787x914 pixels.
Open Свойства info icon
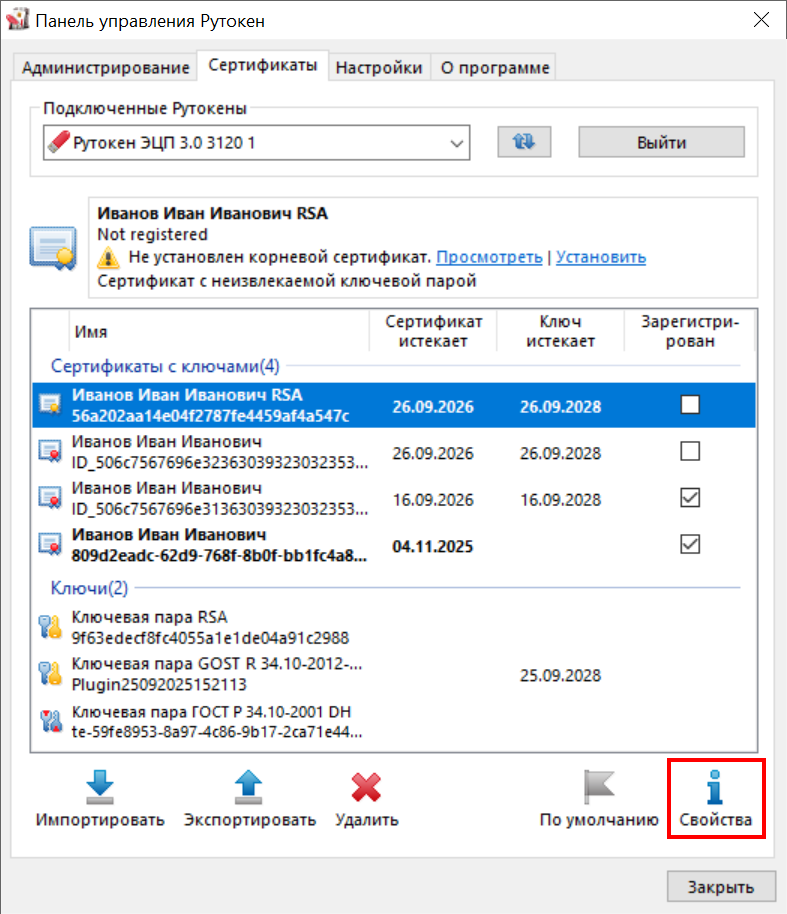[714, 787]
